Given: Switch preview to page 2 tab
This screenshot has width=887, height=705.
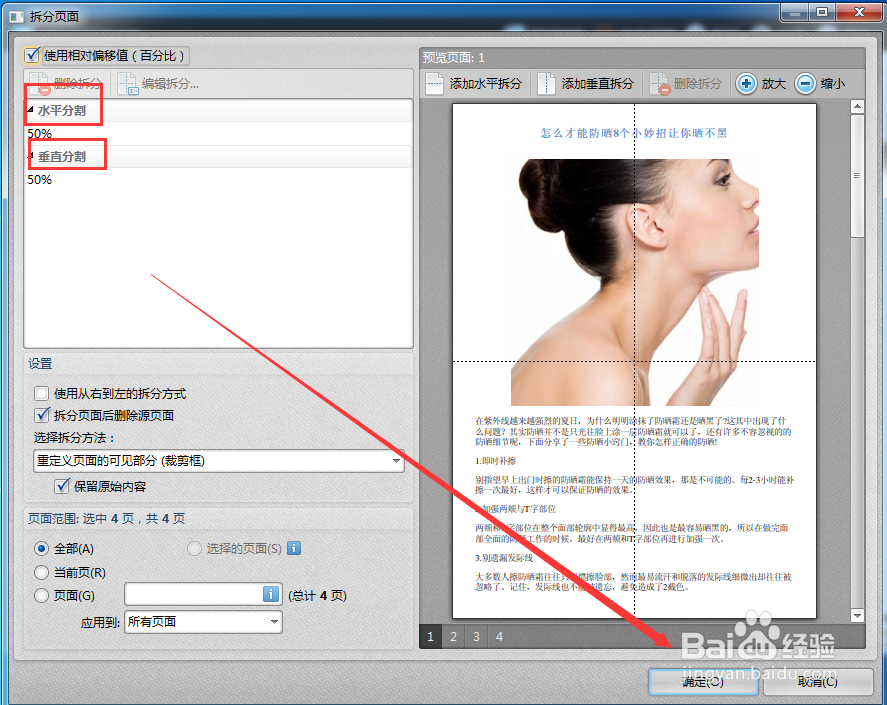Looking at the screenshot, I should (x=453, y=637).
